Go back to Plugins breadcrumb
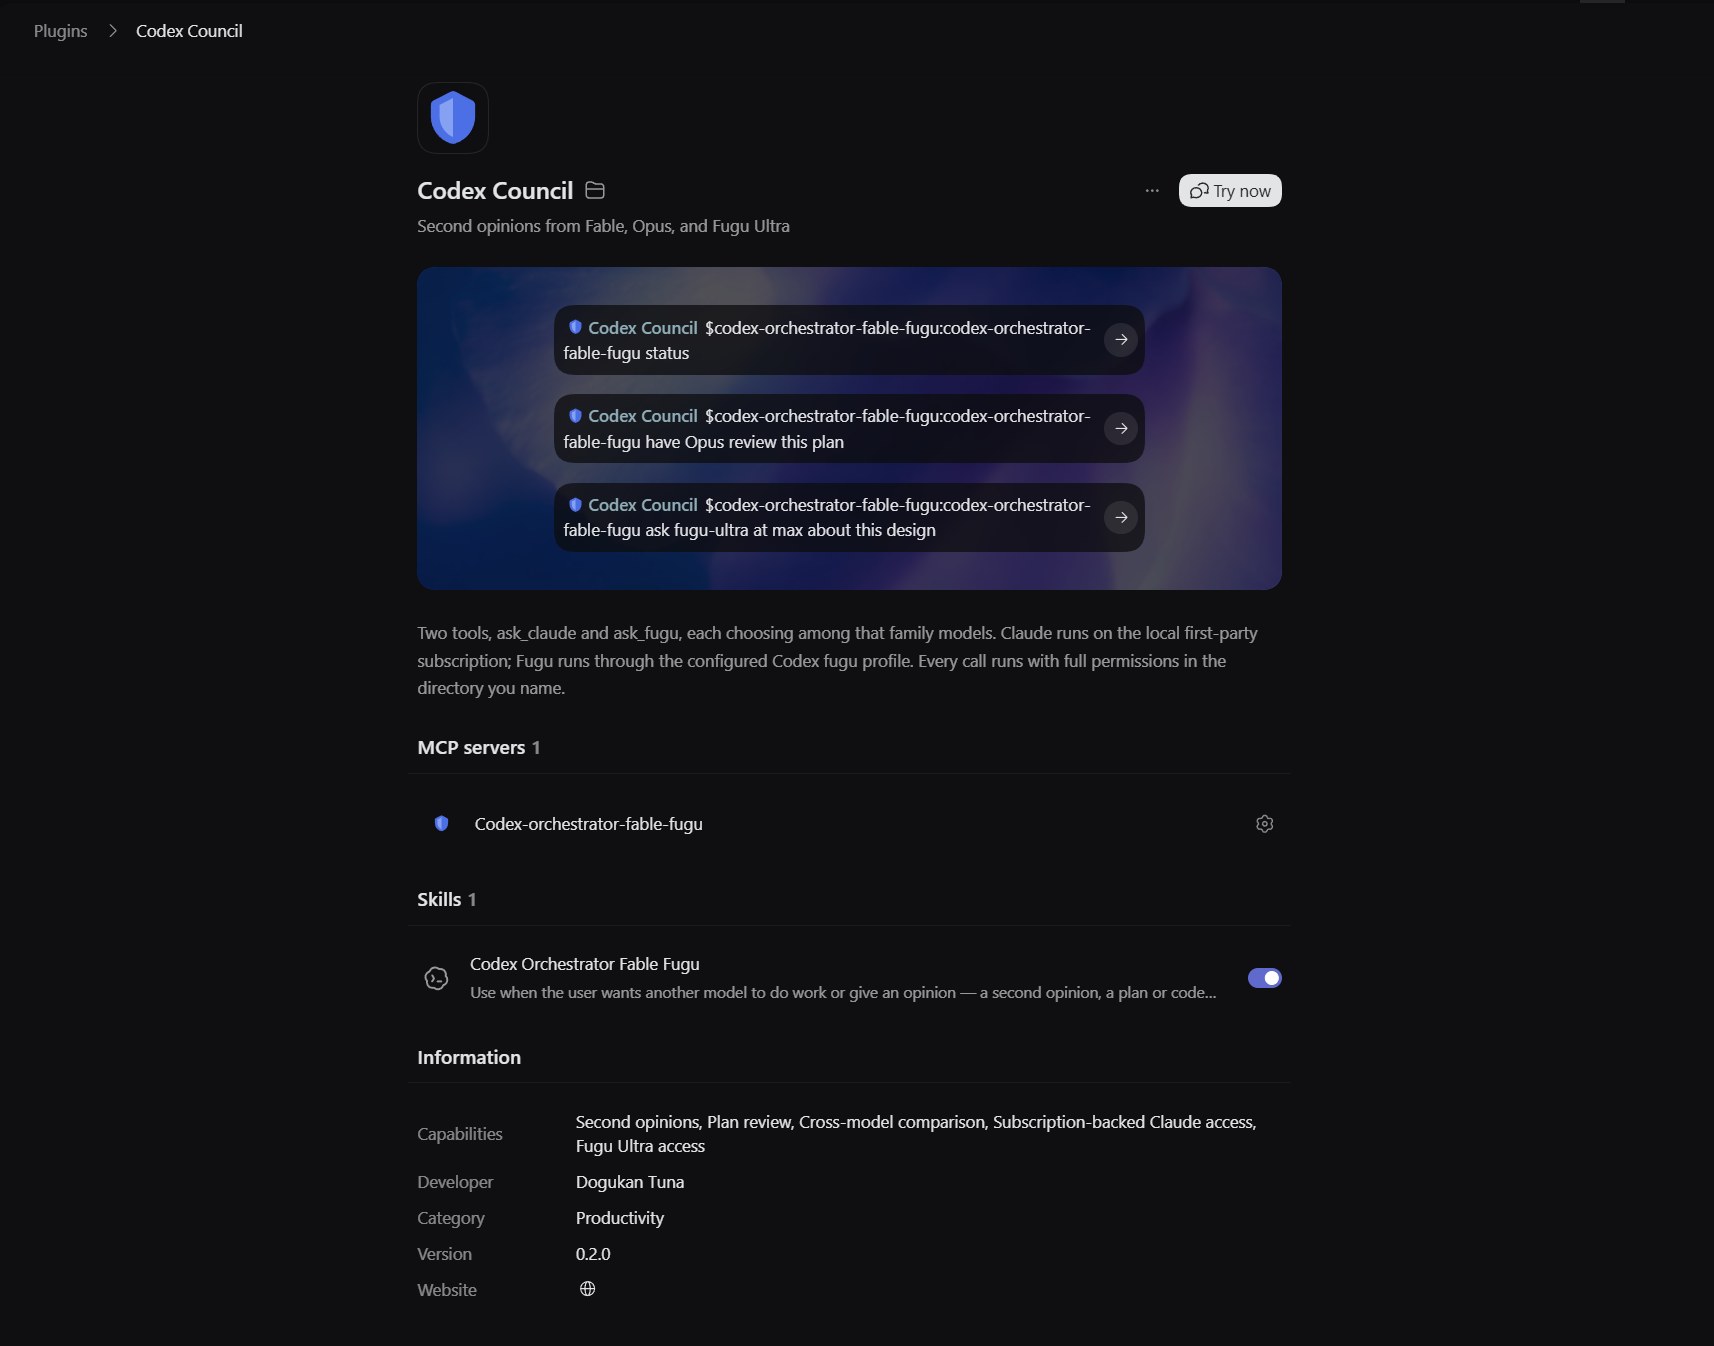This screenshot has height=1346, width=1714. (x=61, y=31)
